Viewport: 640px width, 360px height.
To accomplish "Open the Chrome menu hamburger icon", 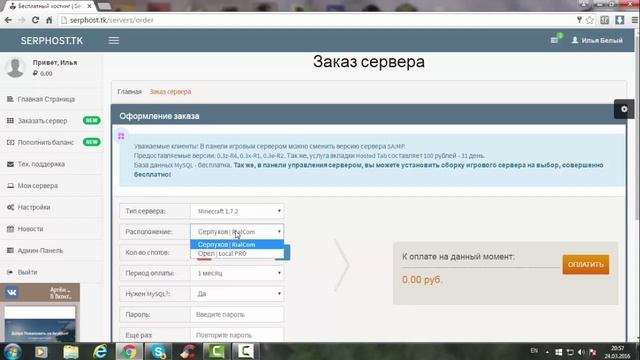I will click(634, 20).
